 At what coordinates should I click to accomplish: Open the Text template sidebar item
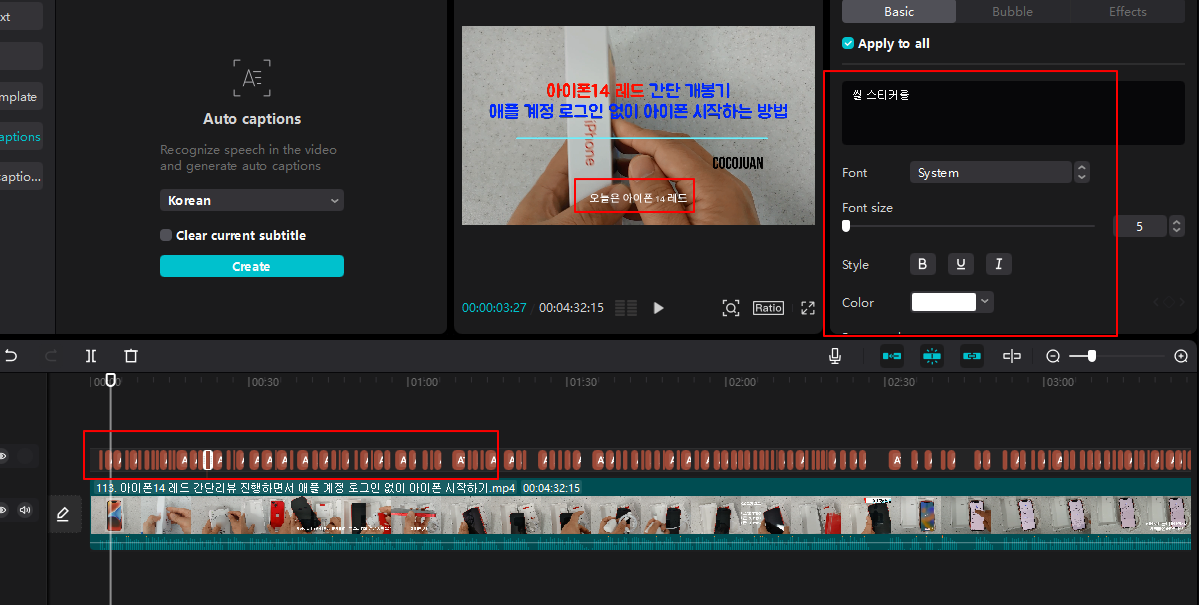pos(21,96)
